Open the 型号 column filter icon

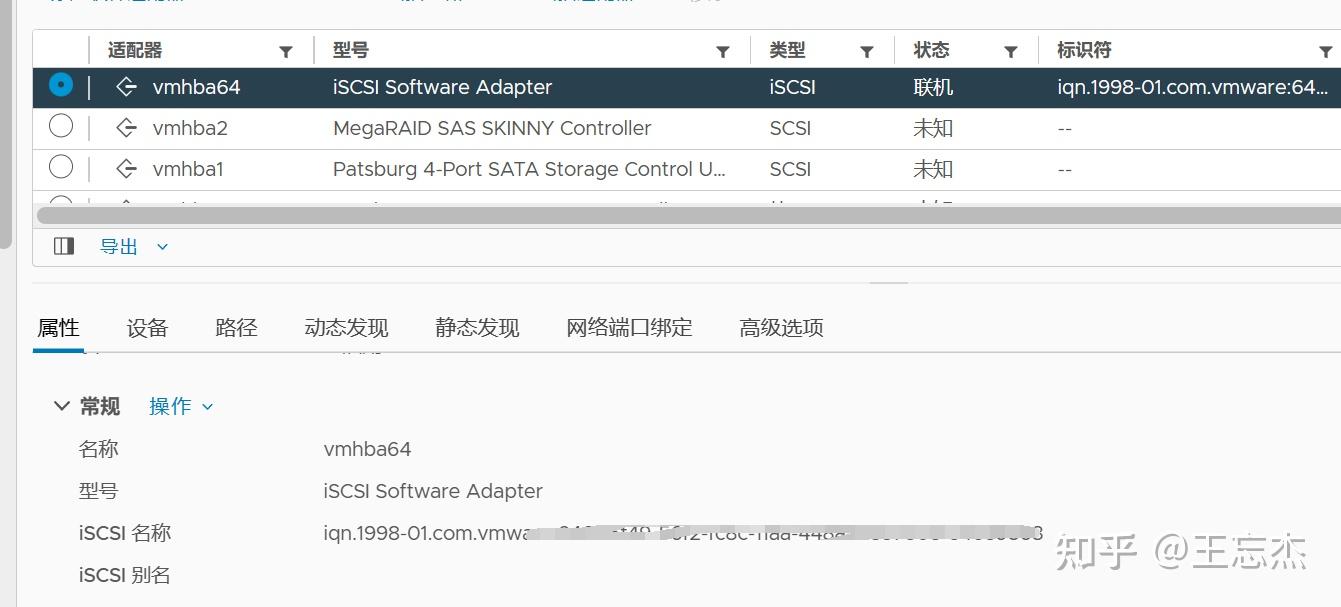tap(722, 49)
